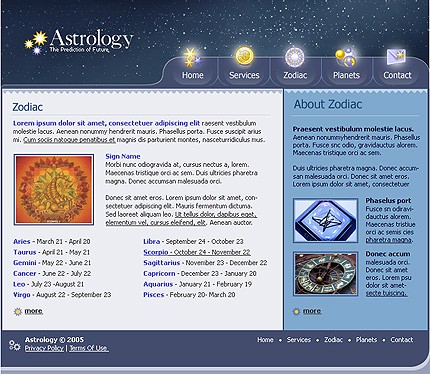This screenshot has height=374, width=430.
Task: Click the envelope icon above Contact
Action: coord(396,57)
